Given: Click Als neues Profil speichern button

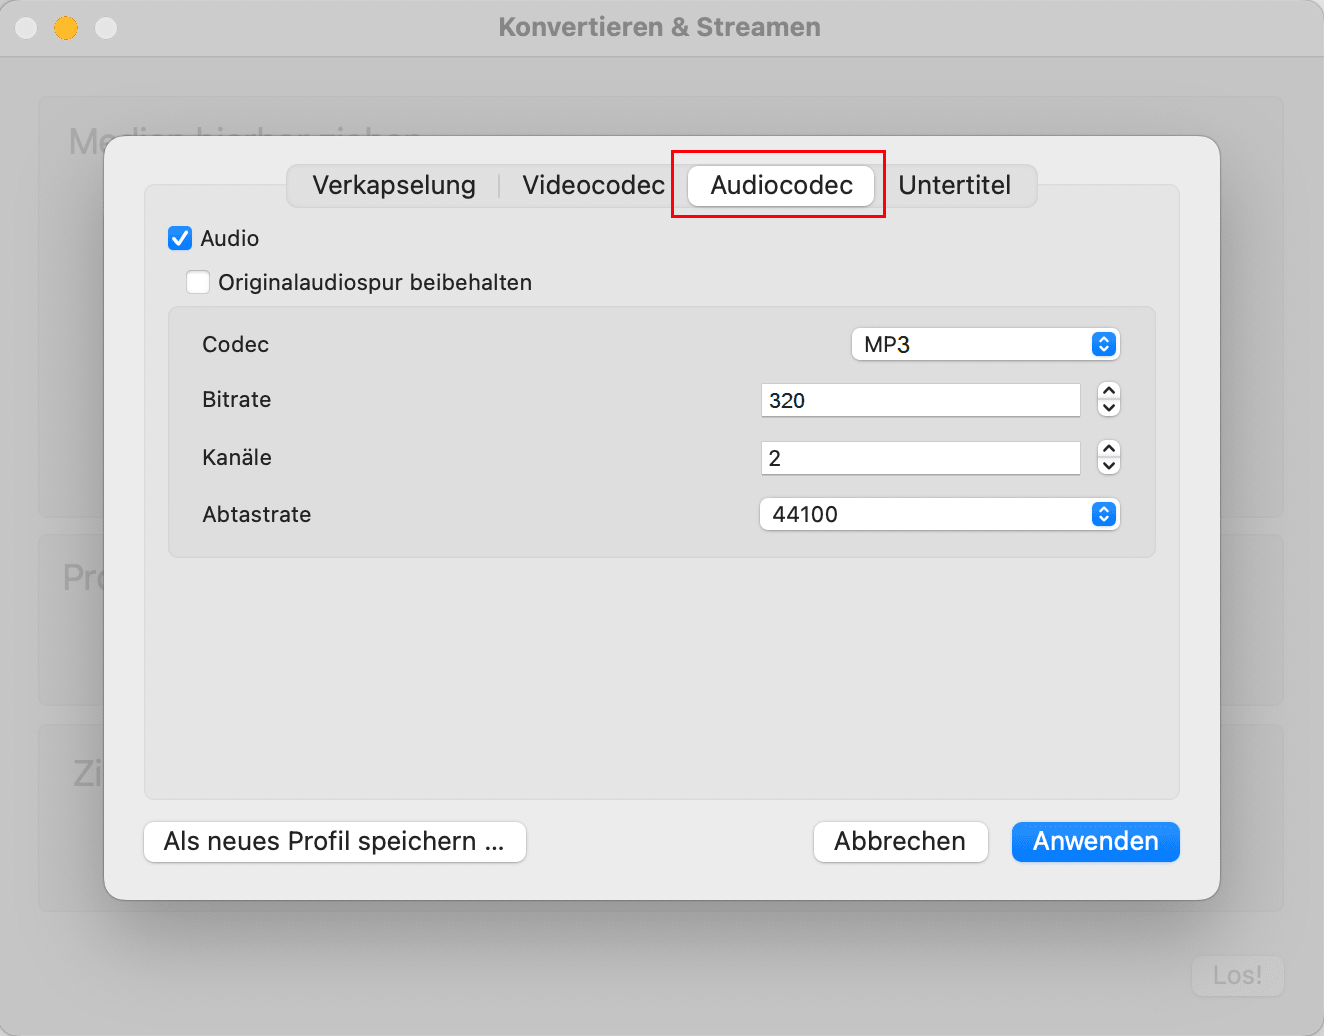Looking at the screenshot, I should pyautogui.click(x=334, y=841).
